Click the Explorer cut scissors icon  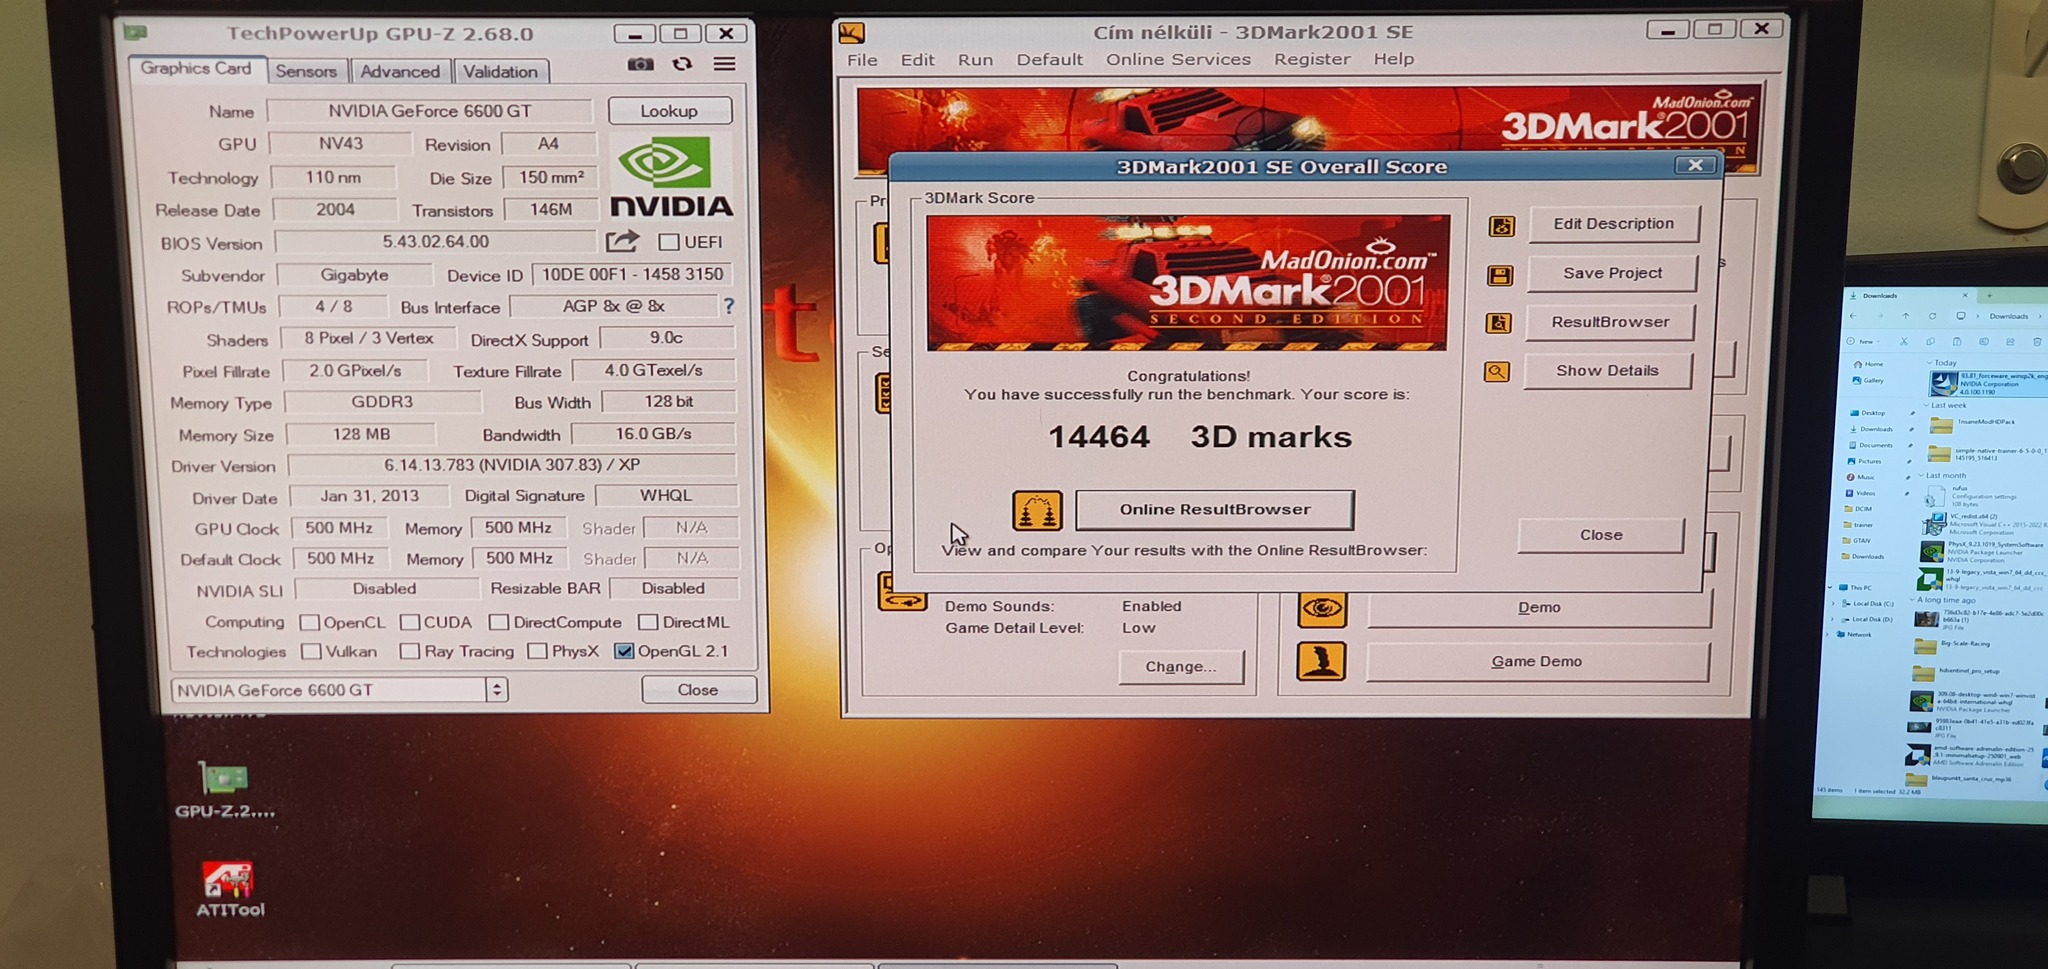click(x=1903, y=341)
